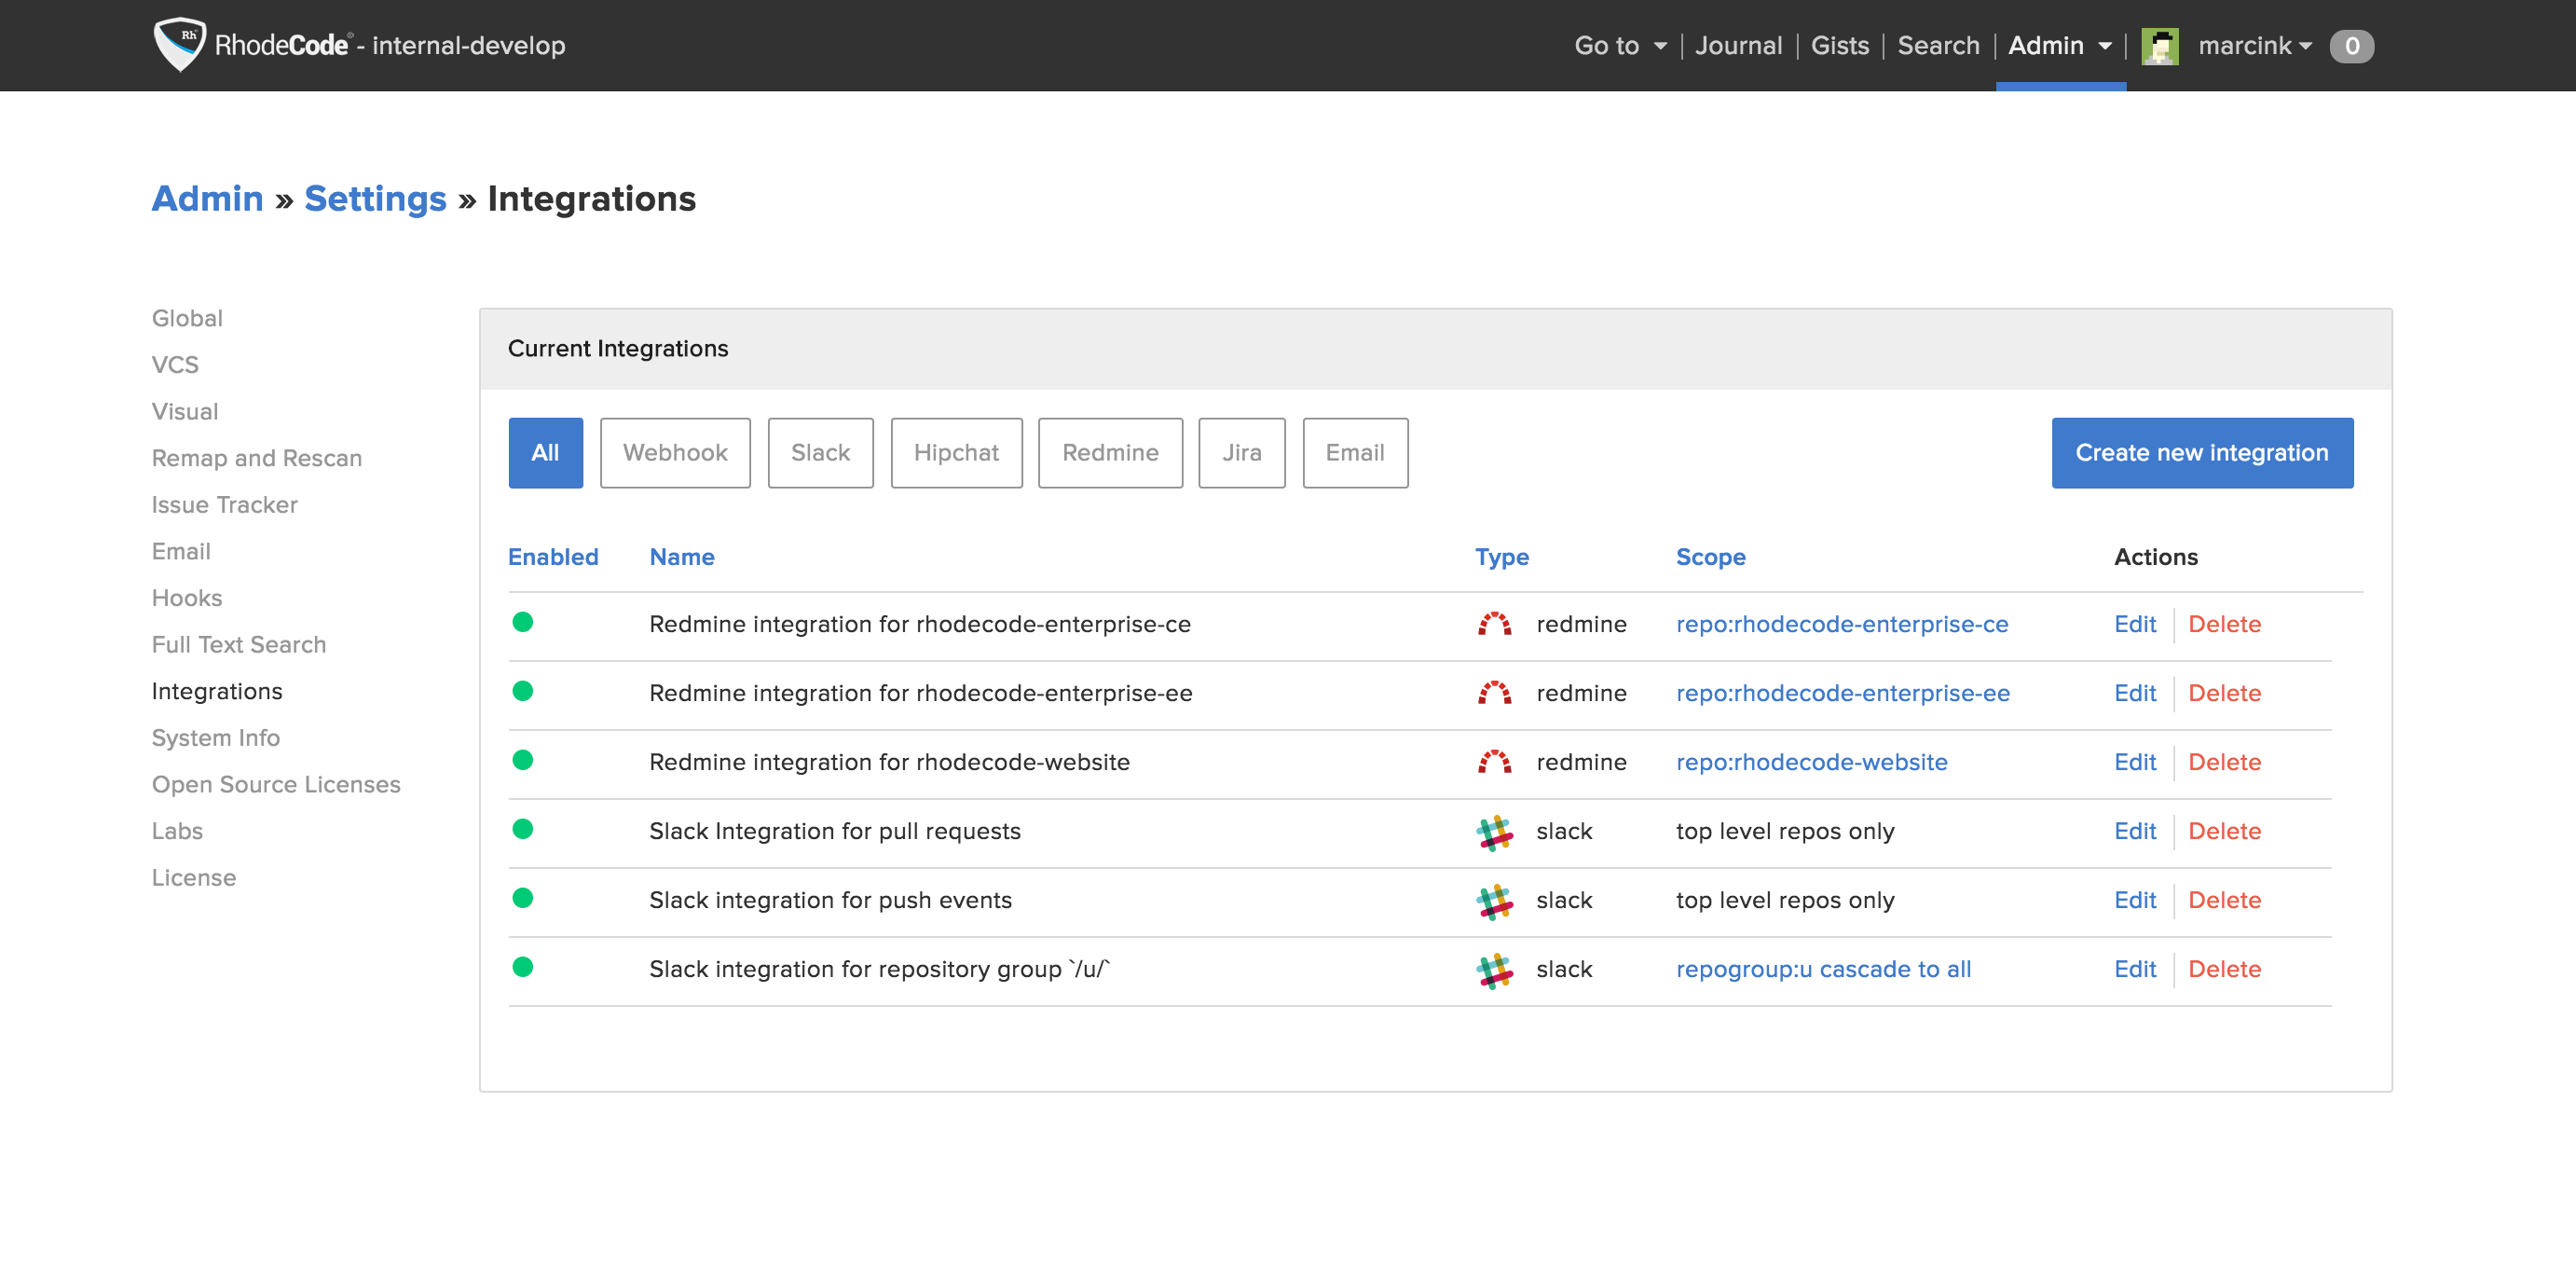The height and width of the screenshot is (1281, 2576).
Task: Open the marcink user dropdown
Action: tap(2255, 46)
